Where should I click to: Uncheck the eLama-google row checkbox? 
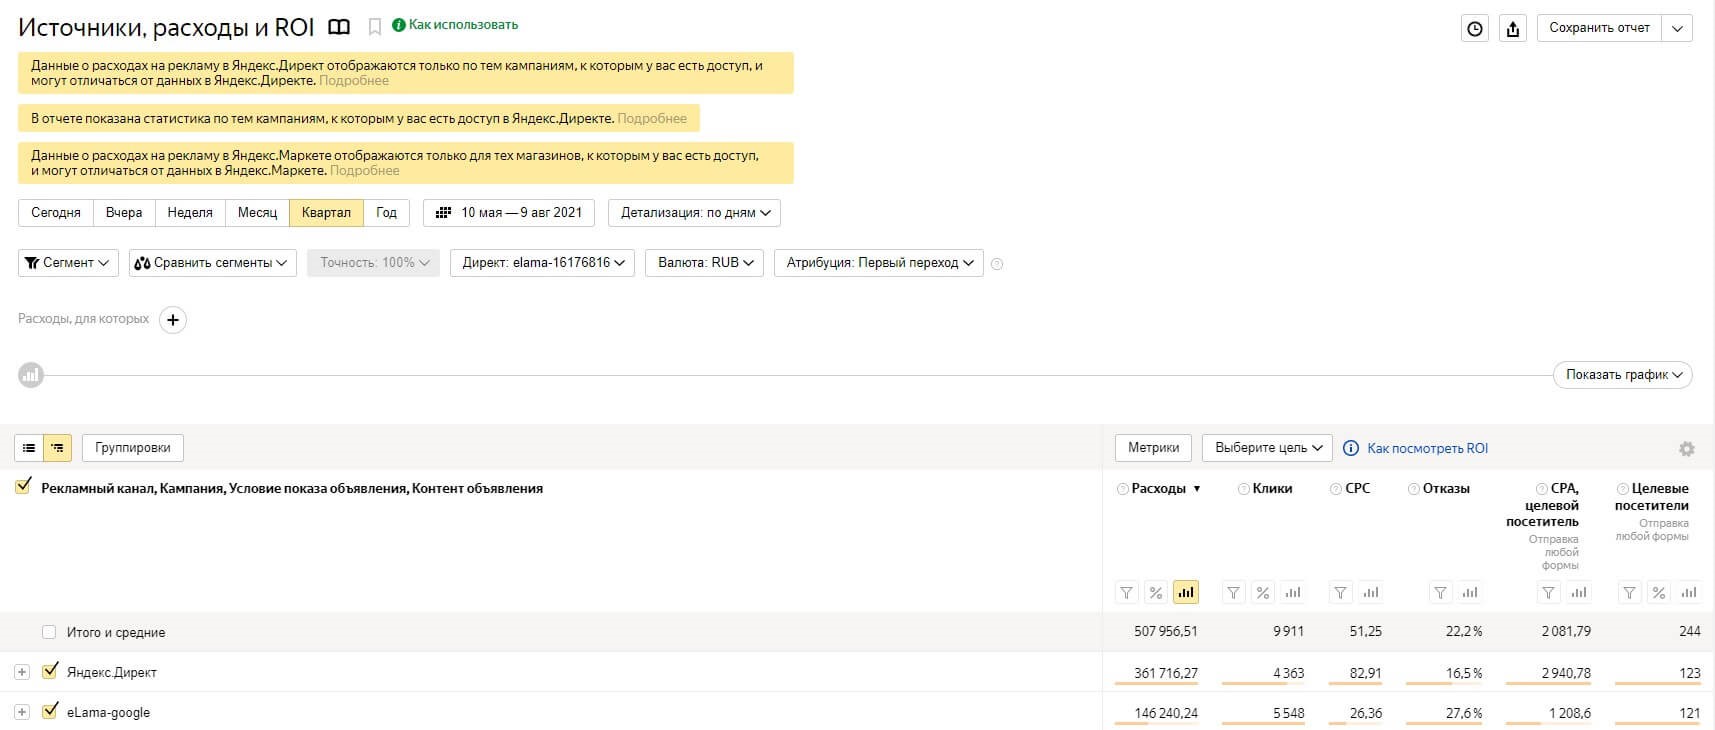[x=50, y=711]
